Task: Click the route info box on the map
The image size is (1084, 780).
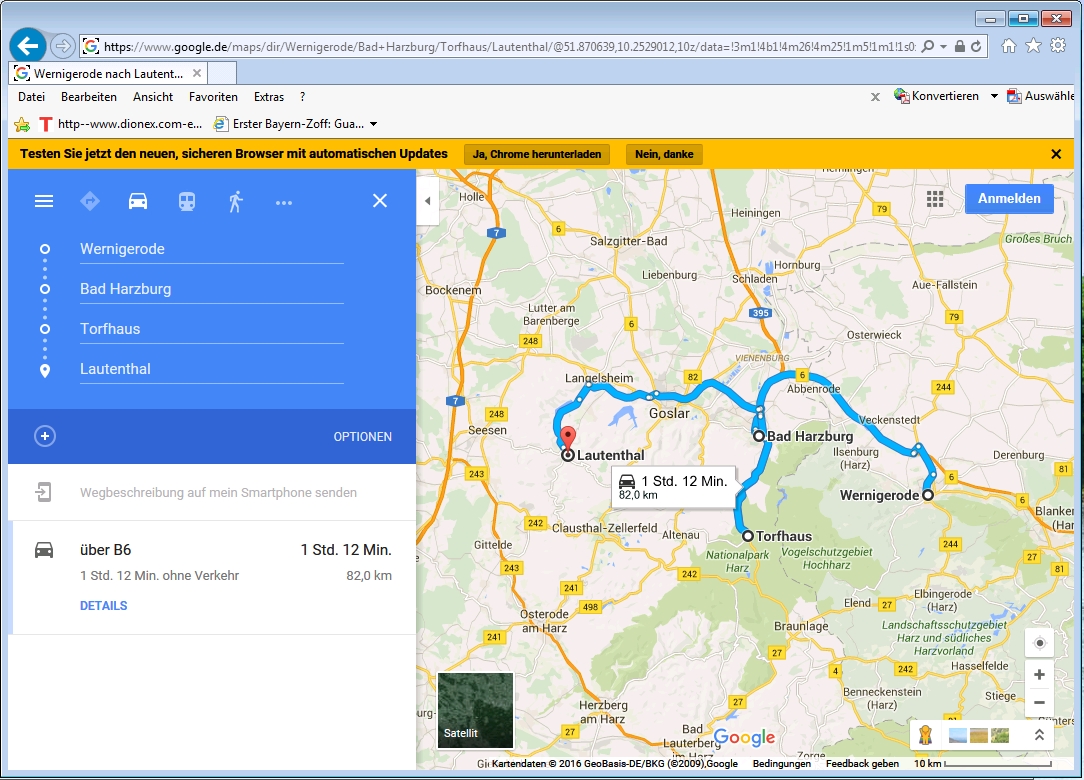Action: tap(674, 488)
